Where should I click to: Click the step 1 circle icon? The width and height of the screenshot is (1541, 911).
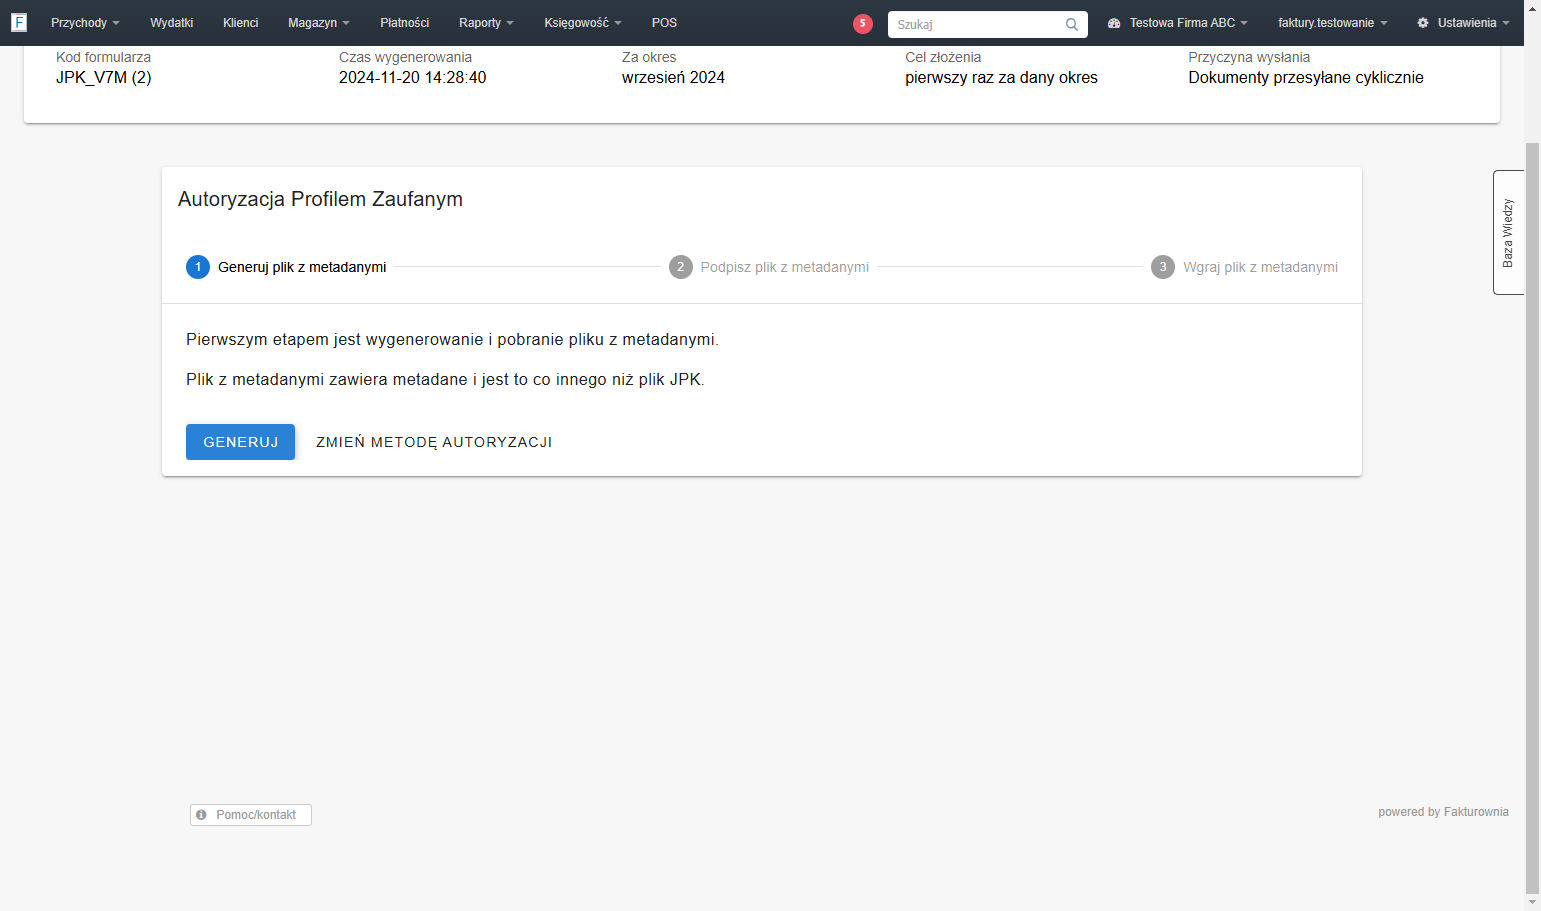pos(198,267)
